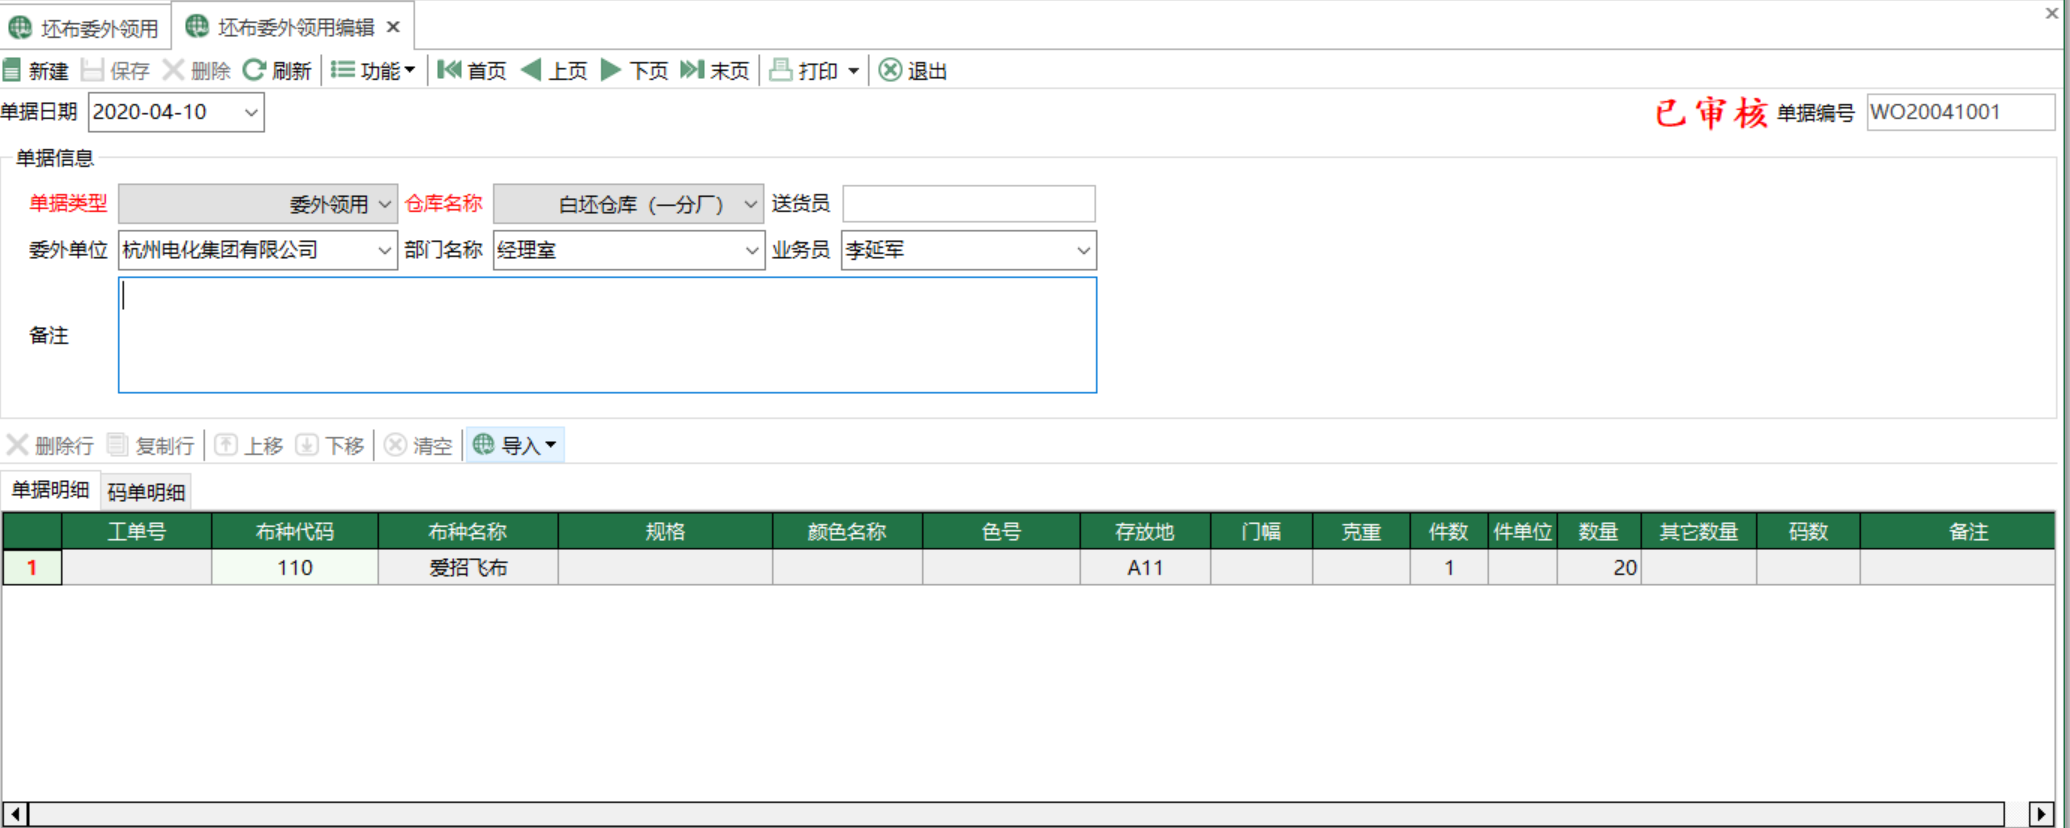Click into the 备注 remarks text area

point(607,335)
